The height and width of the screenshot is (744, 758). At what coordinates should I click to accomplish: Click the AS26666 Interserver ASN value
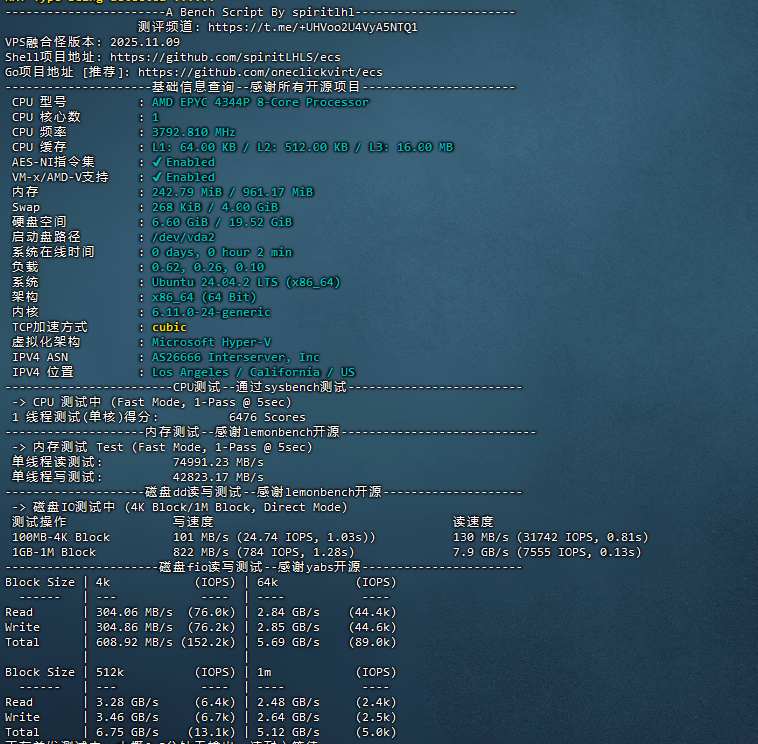click(235, 357)
